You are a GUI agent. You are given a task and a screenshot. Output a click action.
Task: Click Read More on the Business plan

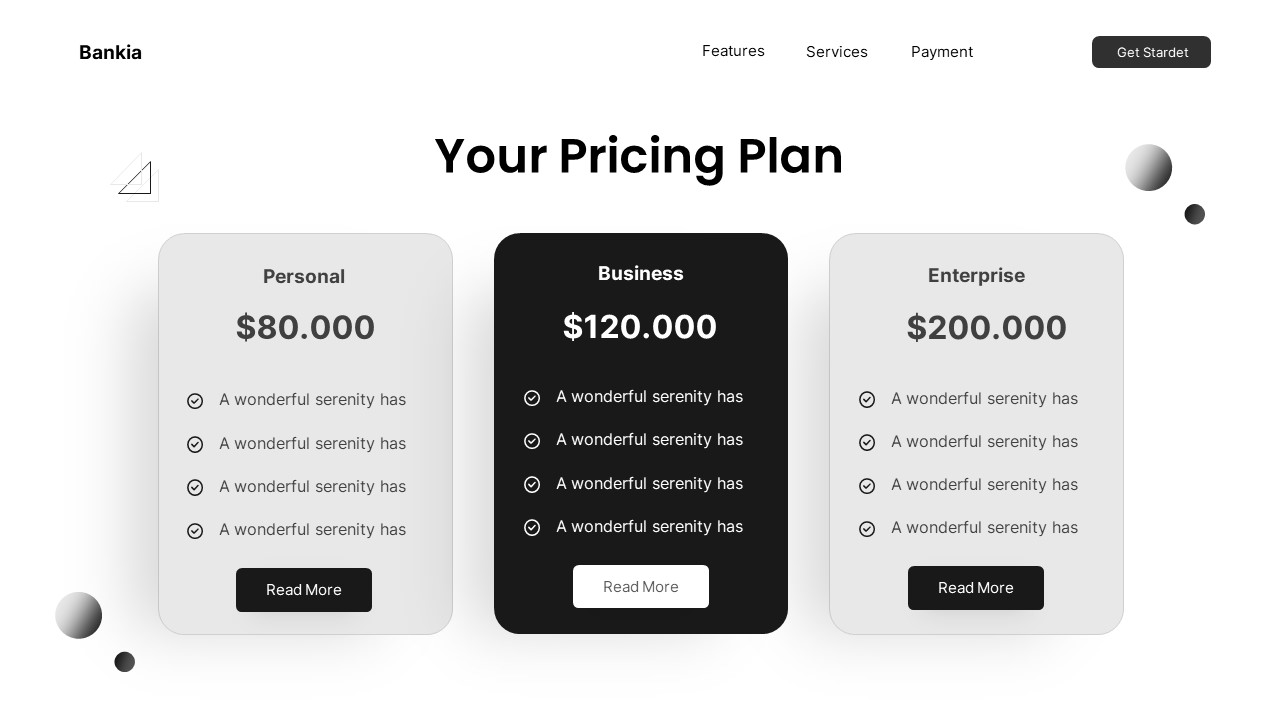[641, 587]
